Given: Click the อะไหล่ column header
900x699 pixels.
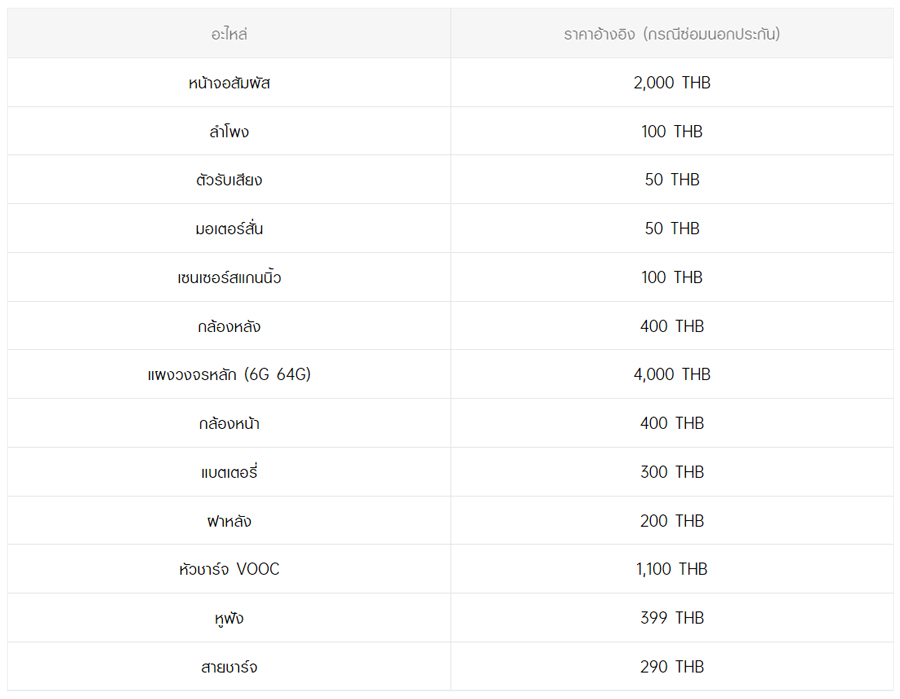Looking at the screenshot, I should click(229, 34).
